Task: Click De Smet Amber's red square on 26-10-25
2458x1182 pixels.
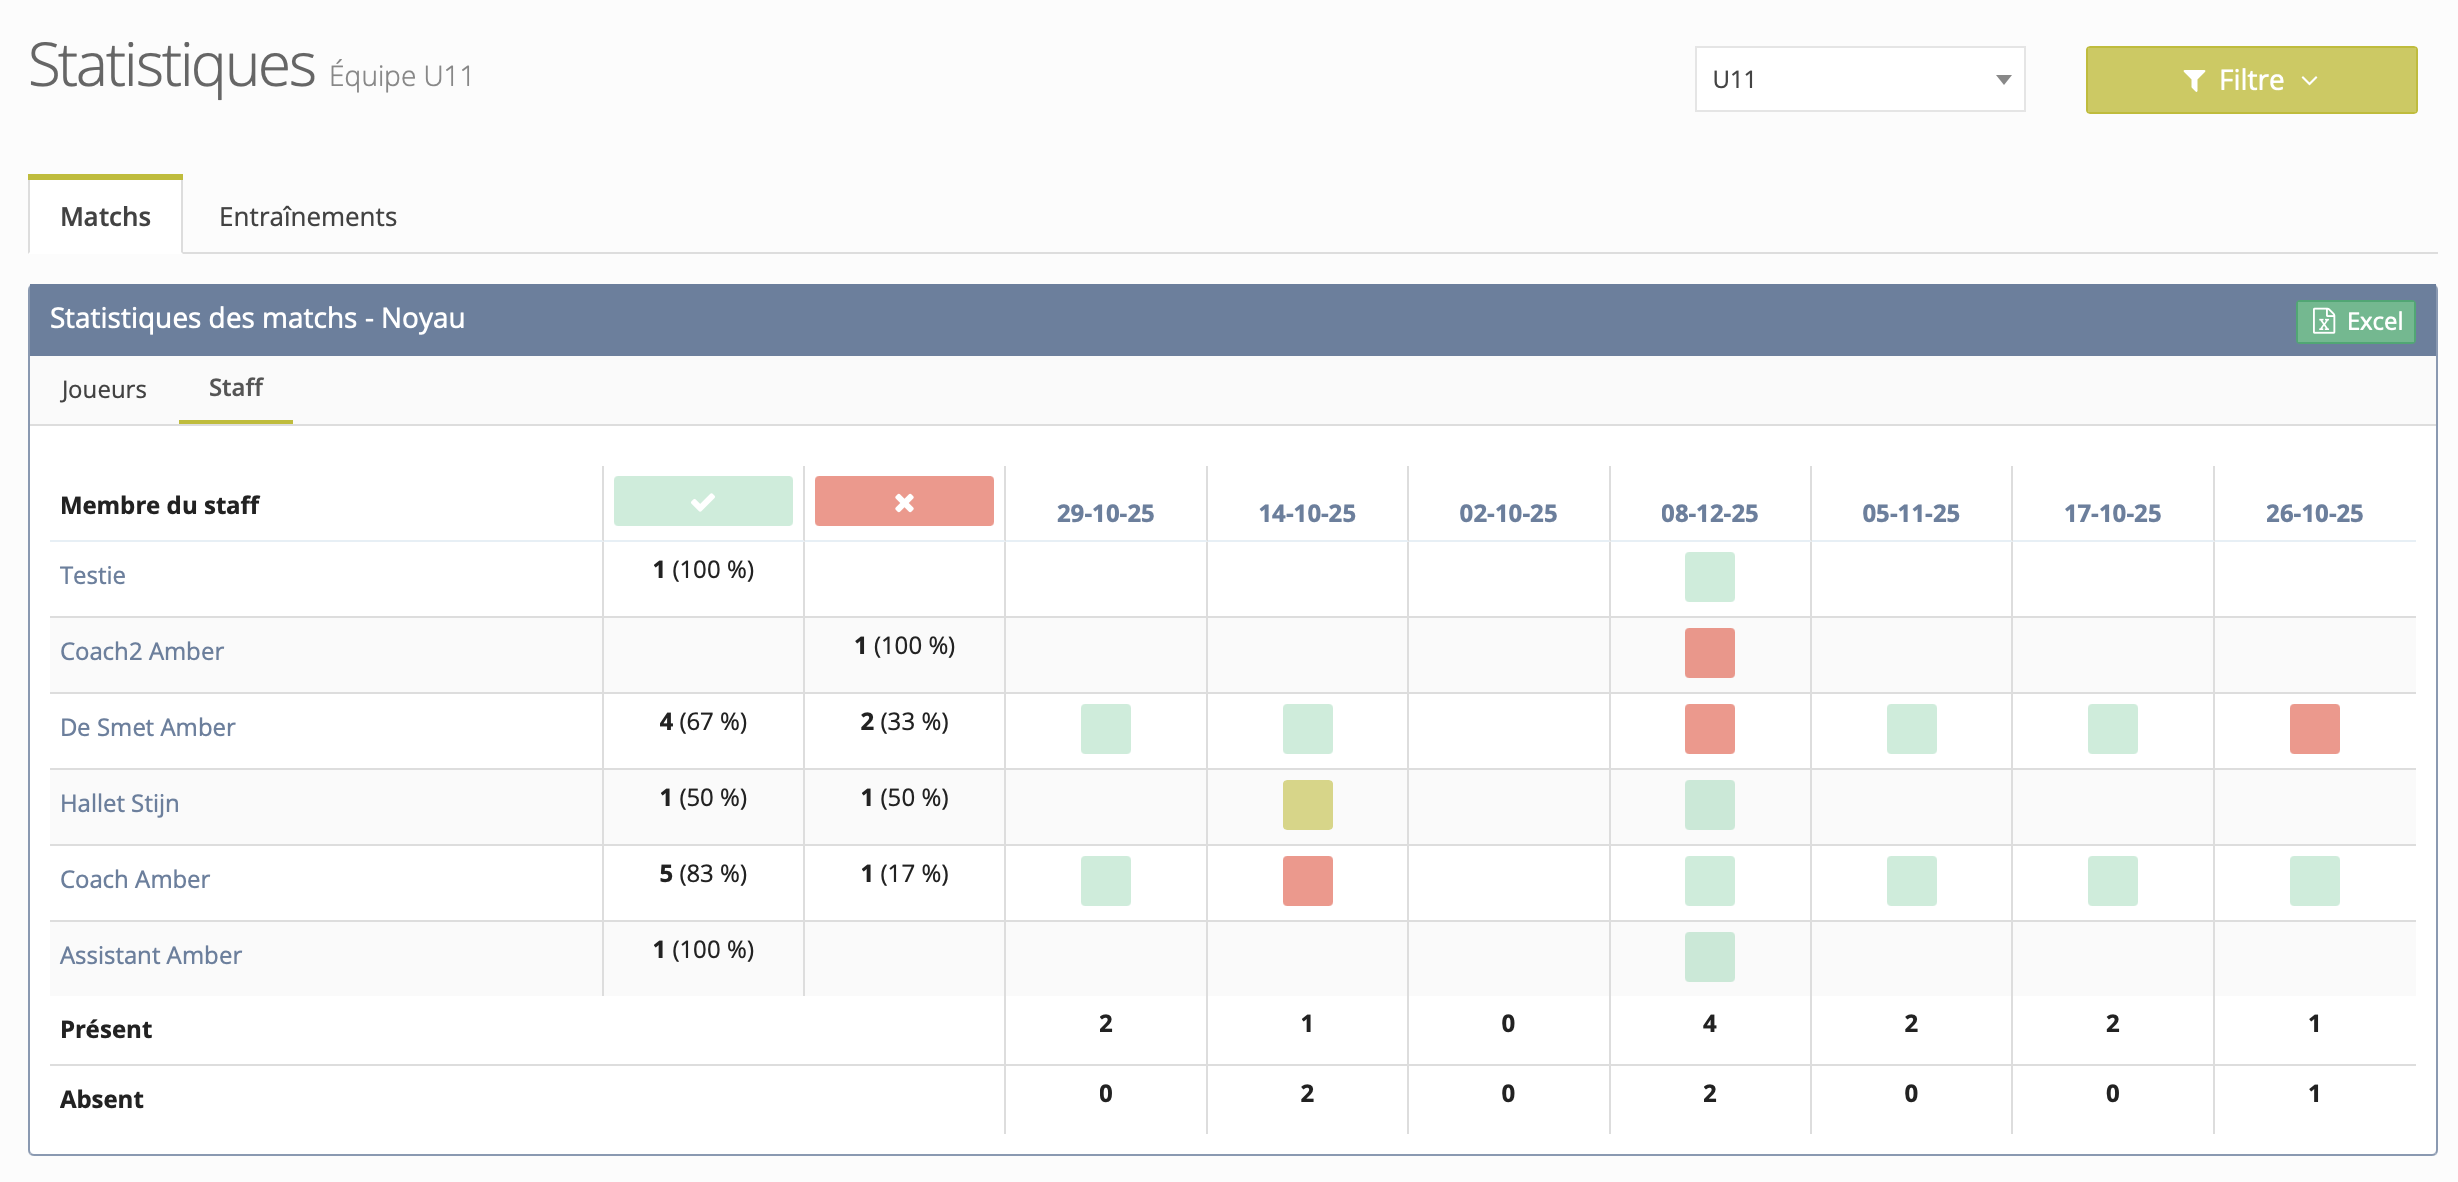Action: 2314,729
